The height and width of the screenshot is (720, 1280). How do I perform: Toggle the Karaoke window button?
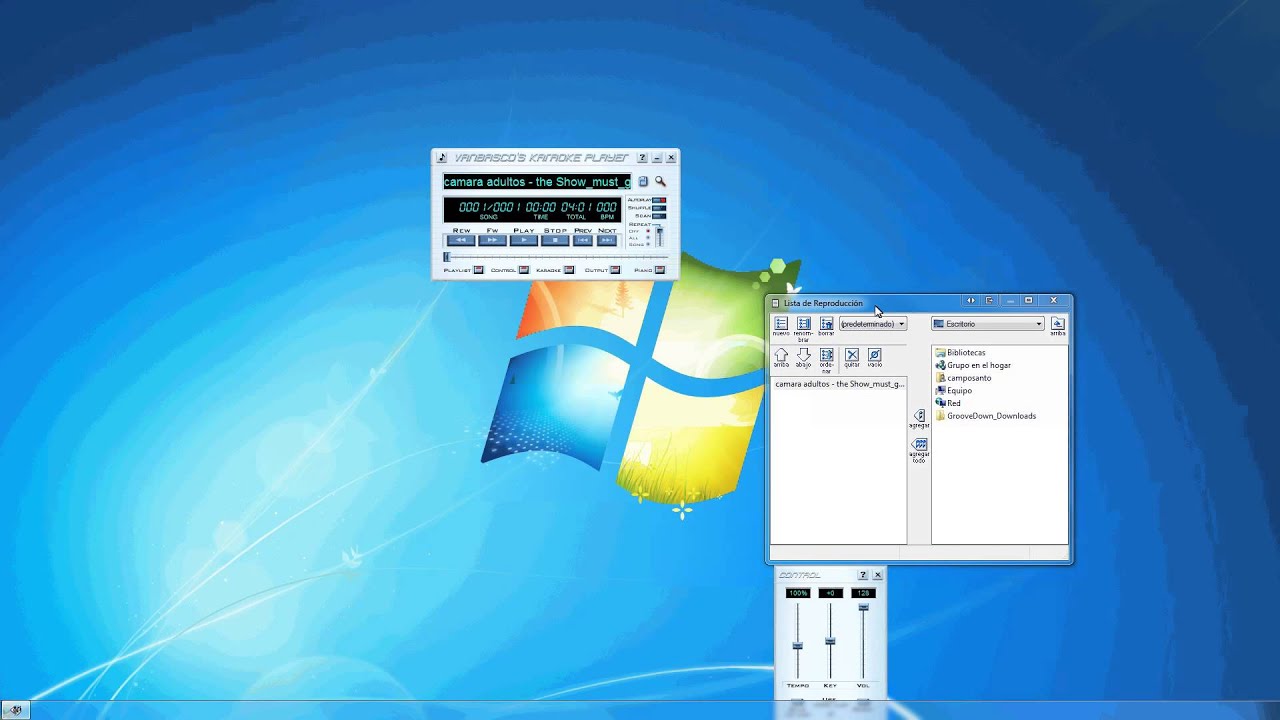click(x=569, y=270)
